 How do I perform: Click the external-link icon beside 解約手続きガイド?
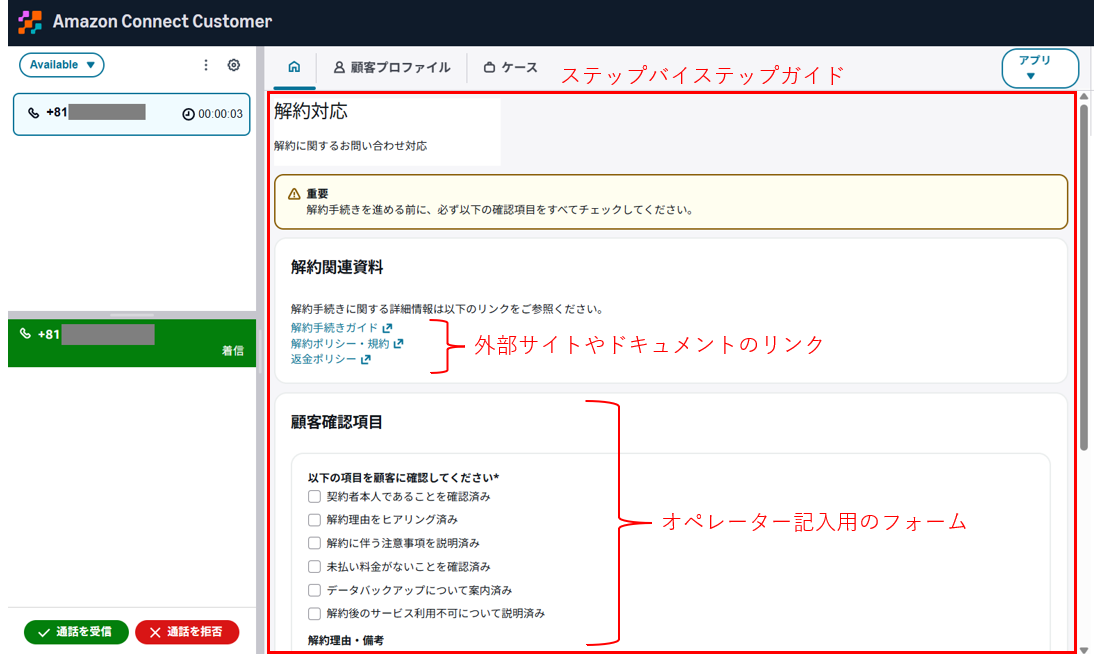pos(387,328)
